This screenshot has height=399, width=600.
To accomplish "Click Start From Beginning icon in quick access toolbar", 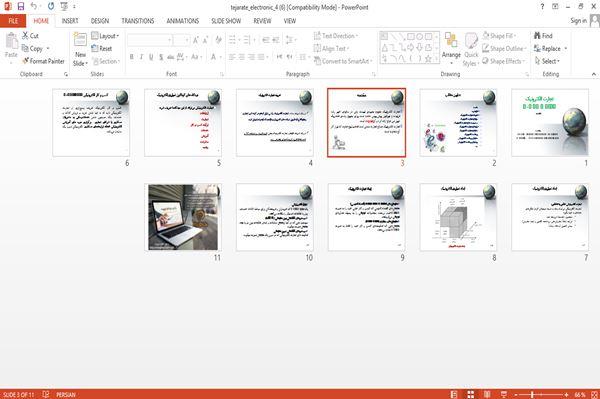I will point(64,6).
